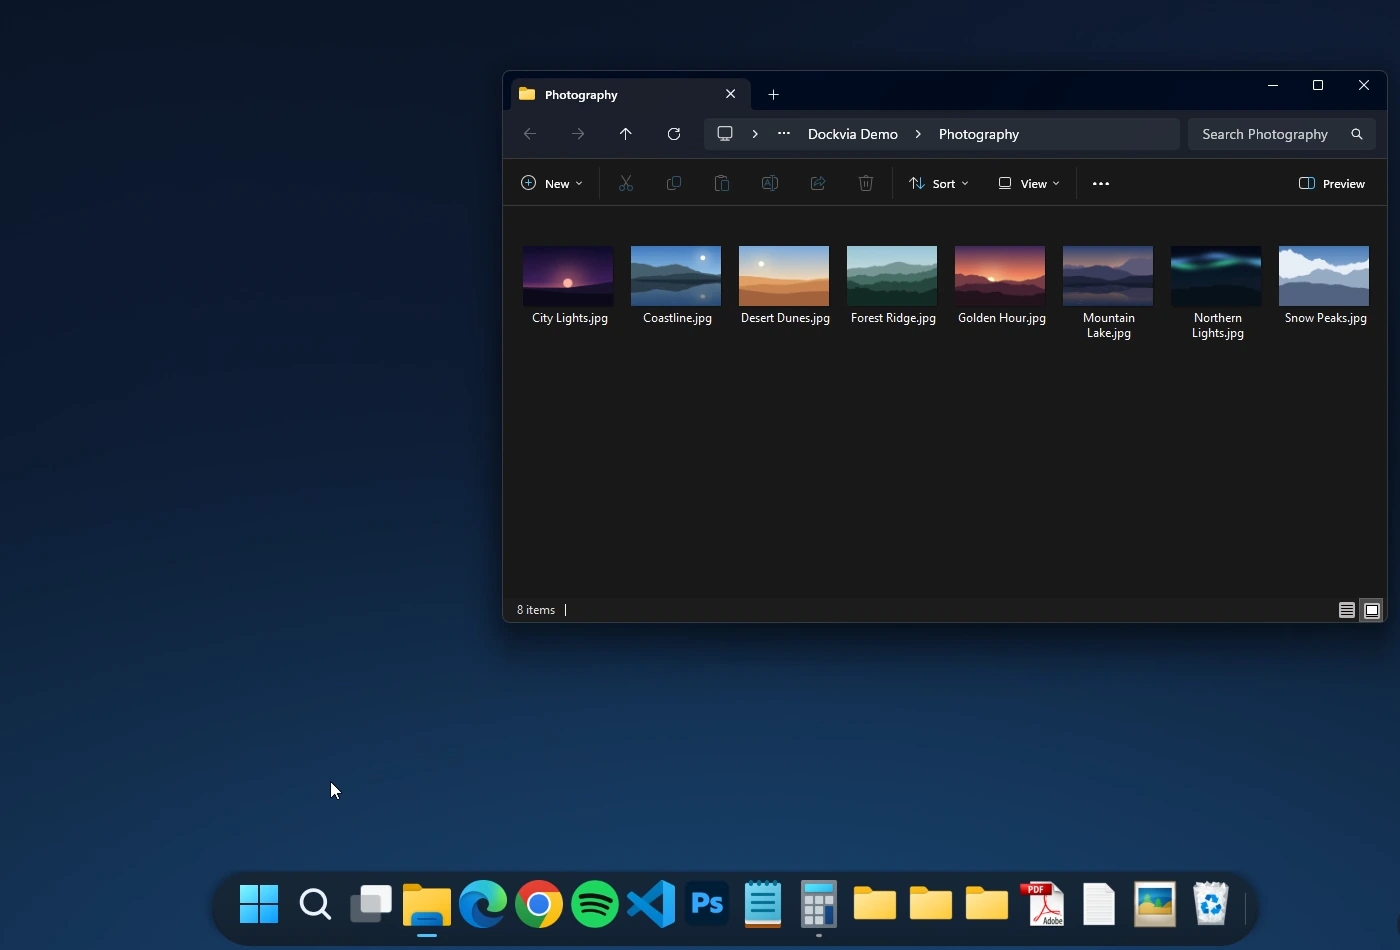Click Photography in the address bar breadcrumb
Screen dimensions: 1400x950
(979, 134)
